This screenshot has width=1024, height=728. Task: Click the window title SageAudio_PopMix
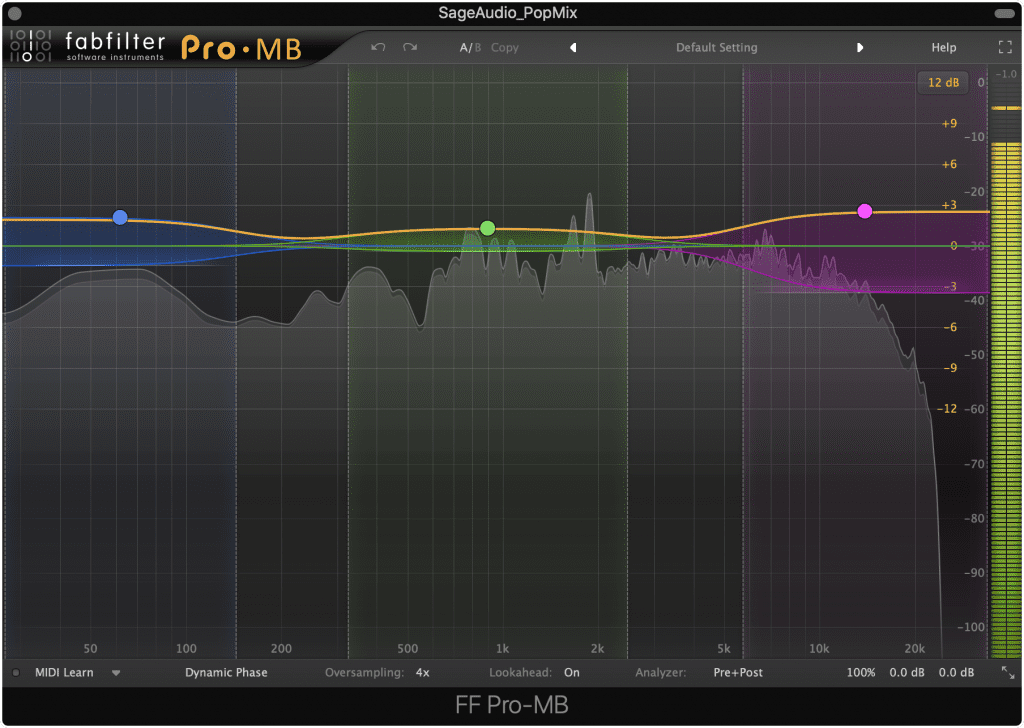(x=507, y=13)
